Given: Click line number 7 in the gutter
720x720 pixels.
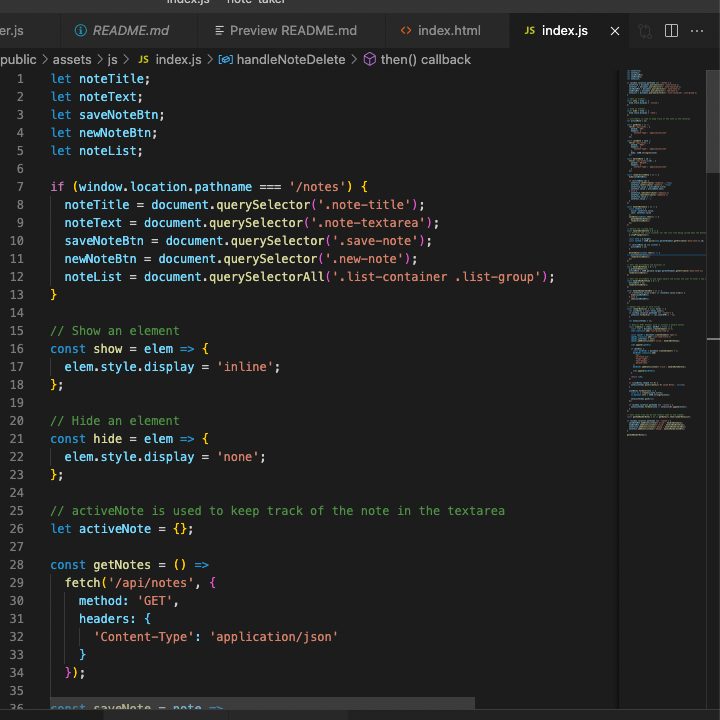Looking at the screenshot, I should 20,187.
